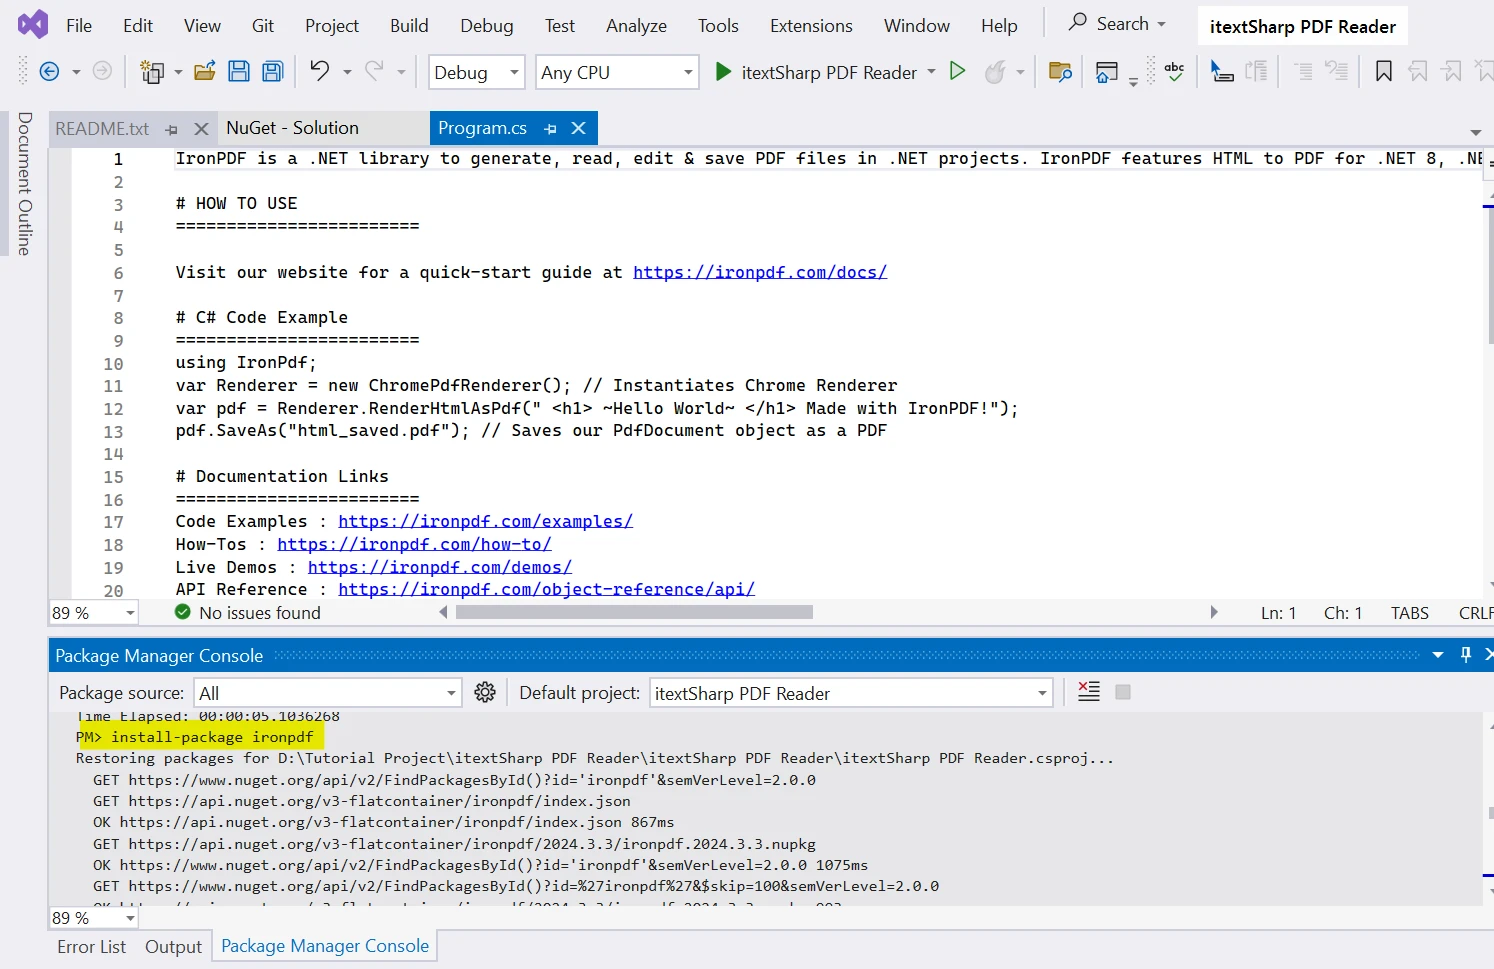Image resolution: width=1494 pixels, height=969 pixels.
Task: Open the ironpdf.com/docs link
Action: (x=760, y=272)
